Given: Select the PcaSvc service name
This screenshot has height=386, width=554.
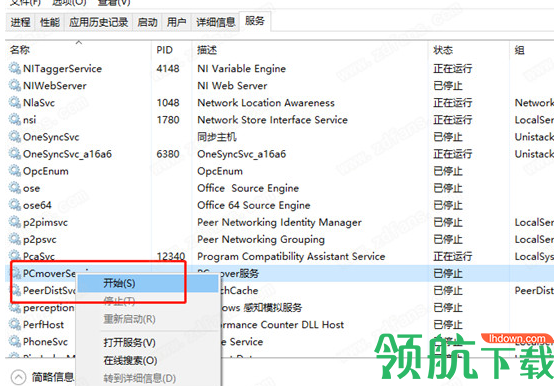Looking at the screenshot, I should tap(39, 256).
